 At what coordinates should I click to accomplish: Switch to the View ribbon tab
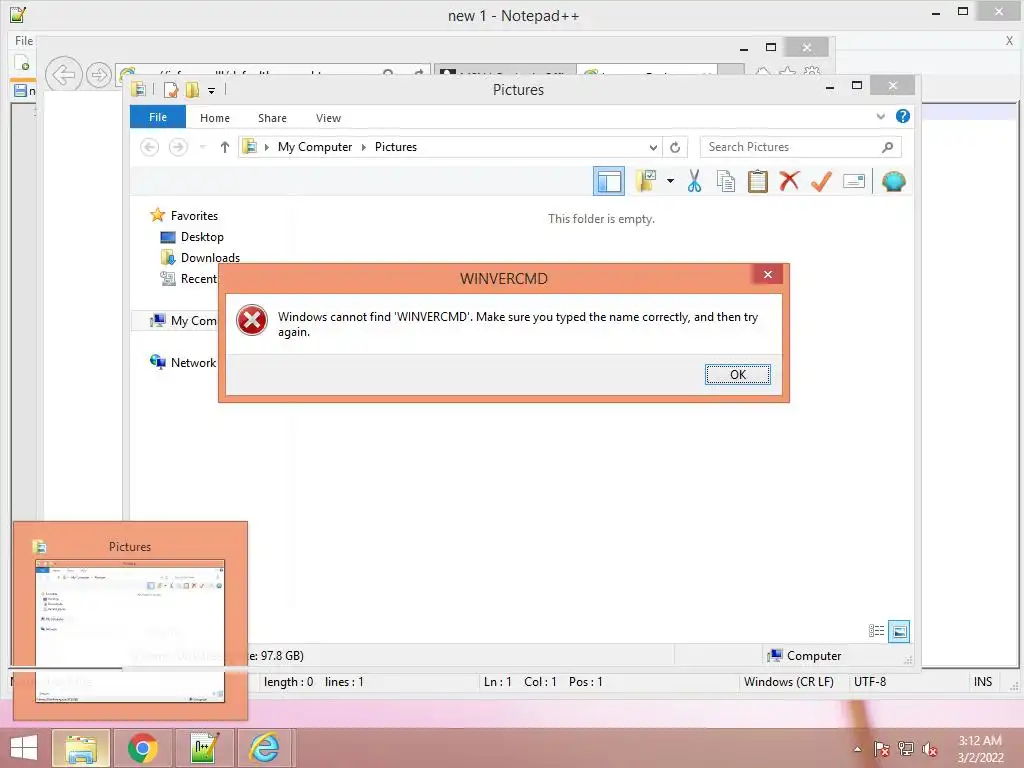click(328, 118)
